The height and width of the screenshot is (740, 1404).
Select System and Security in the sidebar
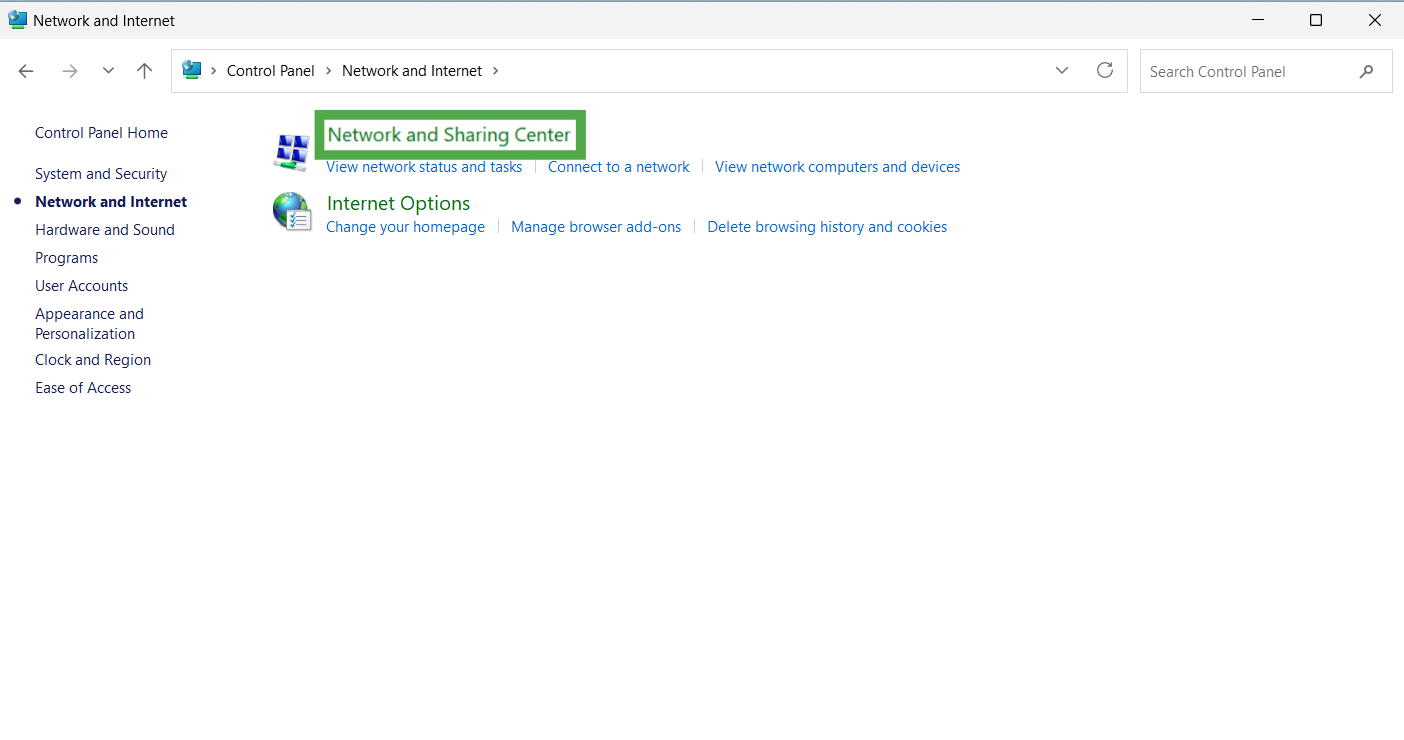[101, 174]
